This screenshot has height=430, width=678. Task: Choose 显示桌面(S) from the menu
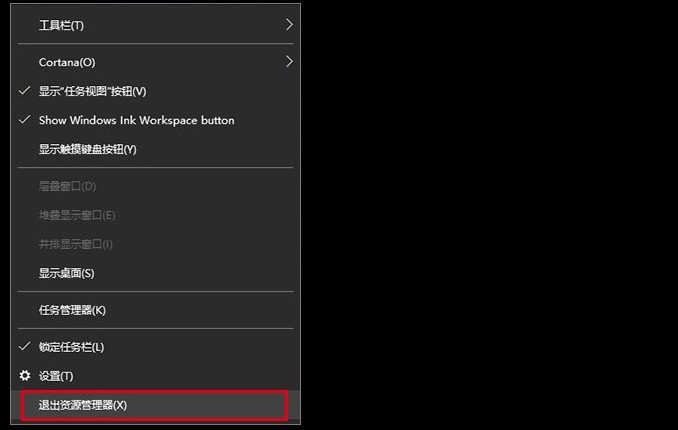click(66, 273)
